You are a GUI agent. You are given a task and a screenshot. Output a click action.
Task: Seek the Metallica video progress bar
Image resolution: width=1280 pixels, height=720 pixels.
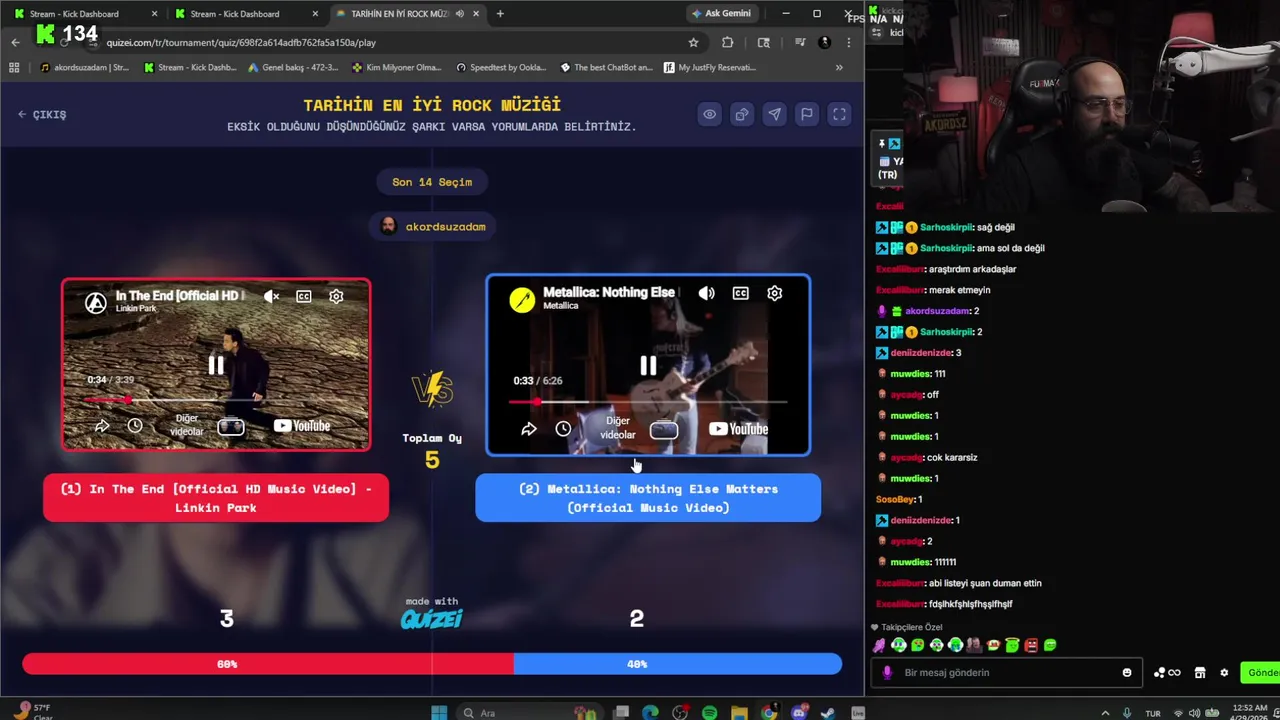coord(648,402)
